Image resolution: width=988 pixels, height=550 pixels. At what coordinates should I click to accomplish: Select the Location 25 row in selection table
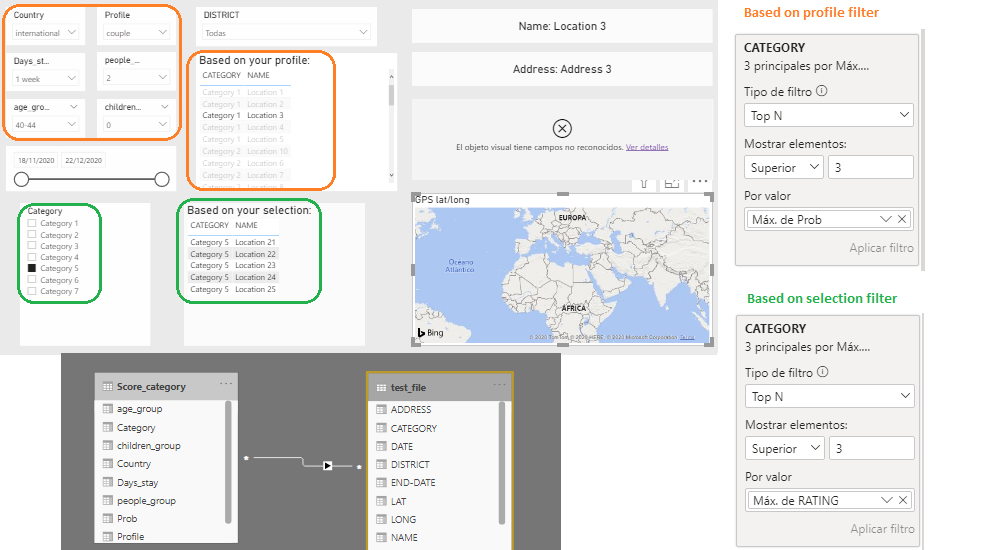click(233, 289)
